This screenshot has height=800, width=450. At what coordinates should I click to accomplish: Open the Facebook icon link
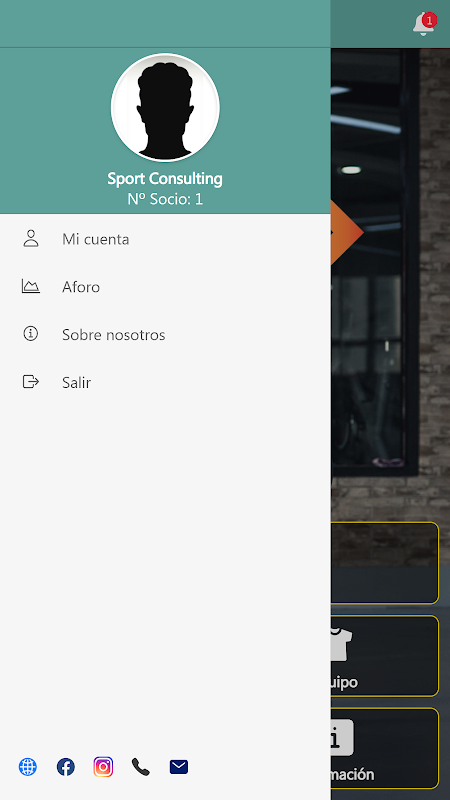point(66,767)
